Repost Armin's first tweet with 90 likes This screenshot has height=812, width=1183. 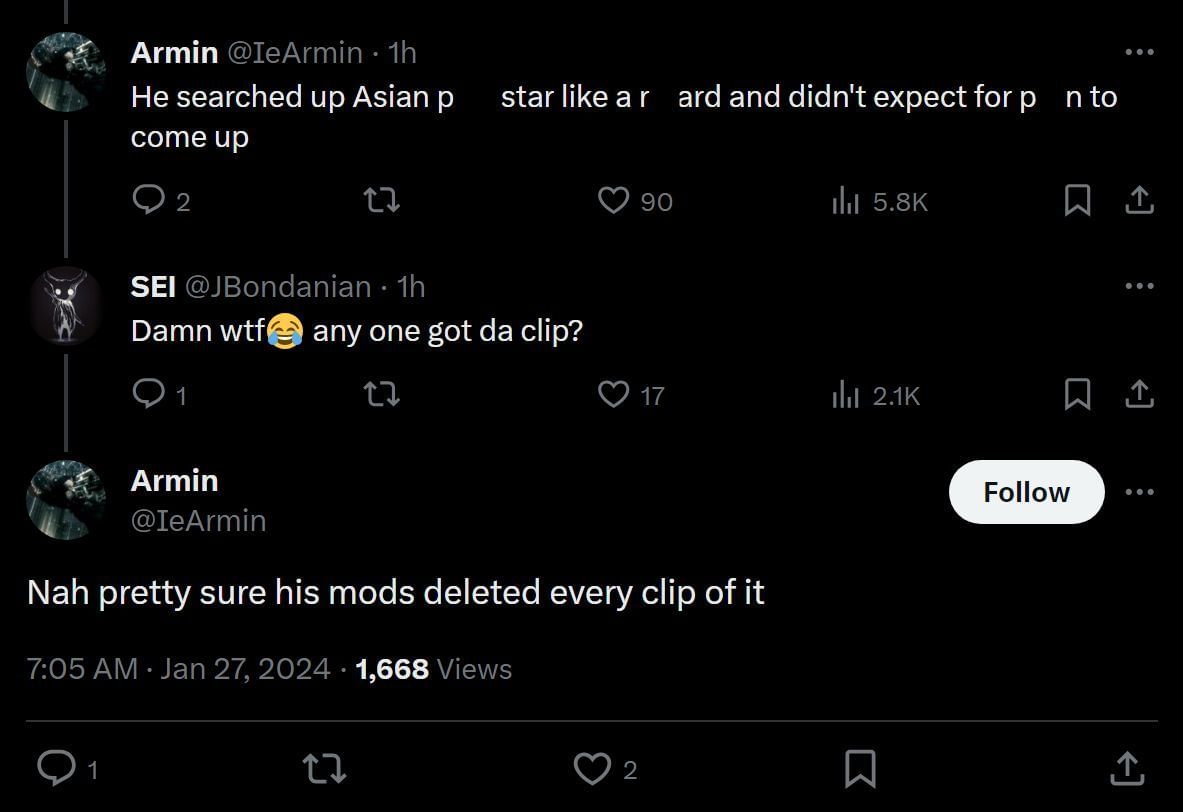[x=382, y=201]
